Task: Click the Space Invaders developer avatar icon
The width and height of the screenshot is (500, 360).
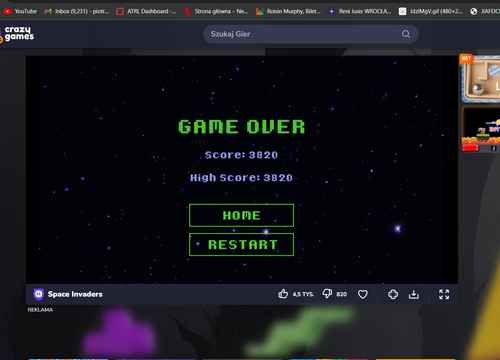Action: coord(39,294)
